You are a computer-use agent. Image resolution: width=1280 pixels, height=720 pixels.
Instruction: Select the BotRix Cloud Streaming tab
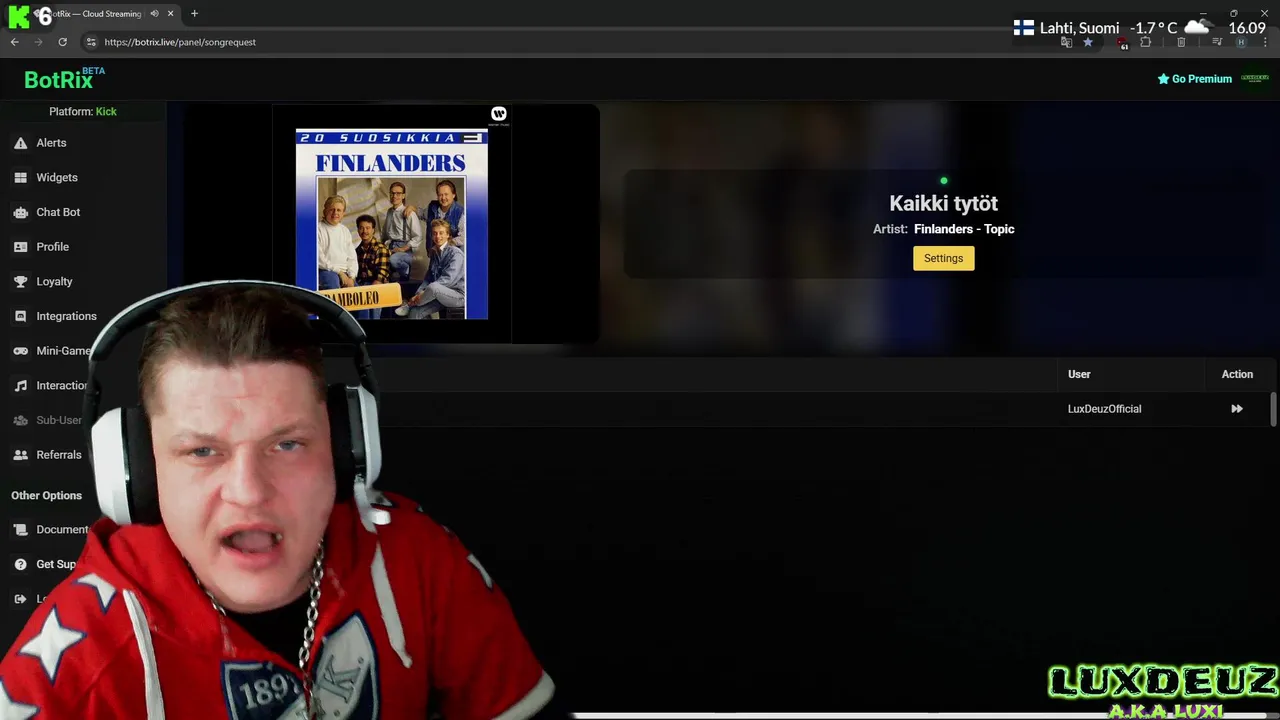tap(99, 14)
